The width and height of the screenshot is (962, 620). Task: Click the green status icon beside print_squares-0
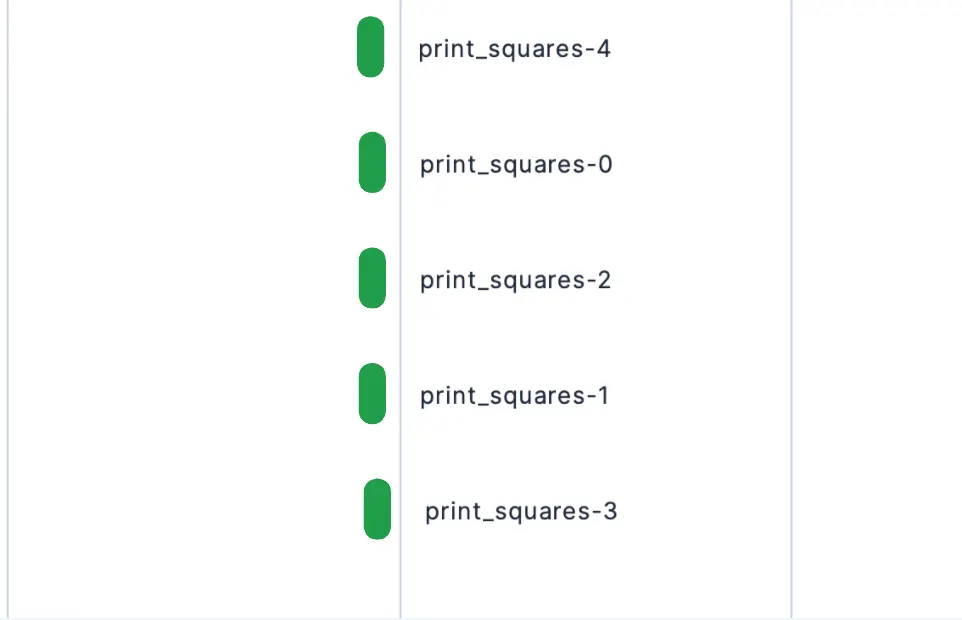coord(371,162)
